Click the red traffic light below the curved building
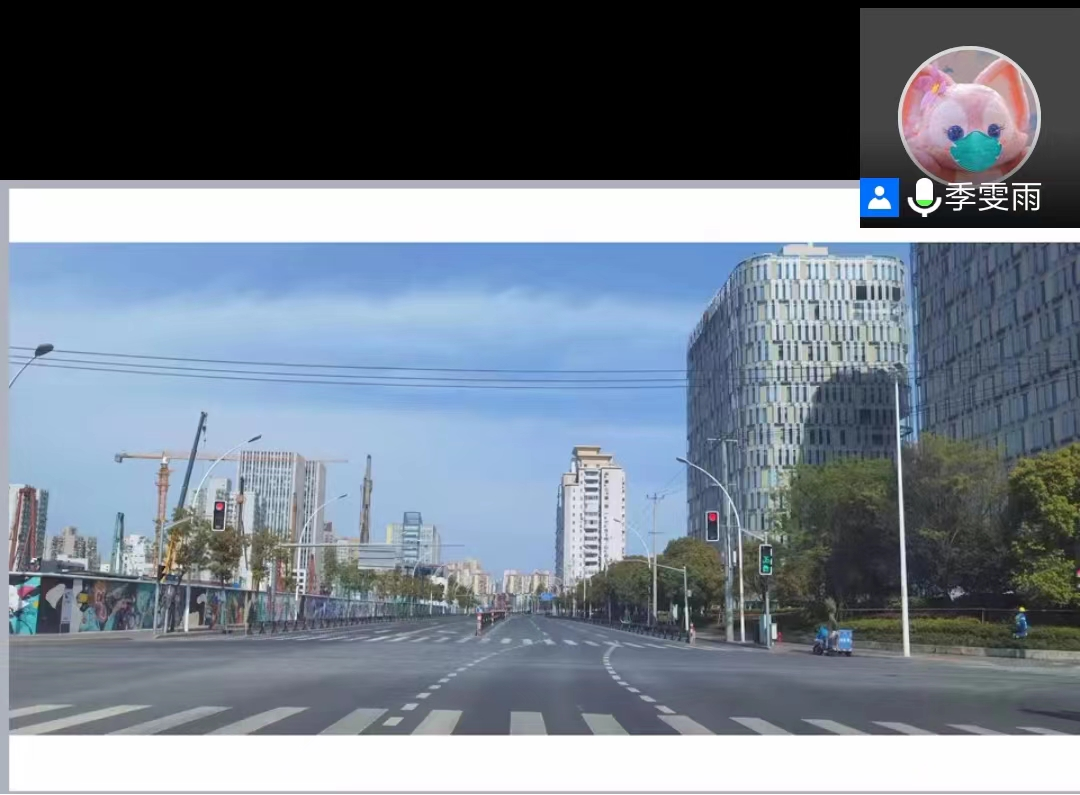1080x795 pixels. (712, 526)
